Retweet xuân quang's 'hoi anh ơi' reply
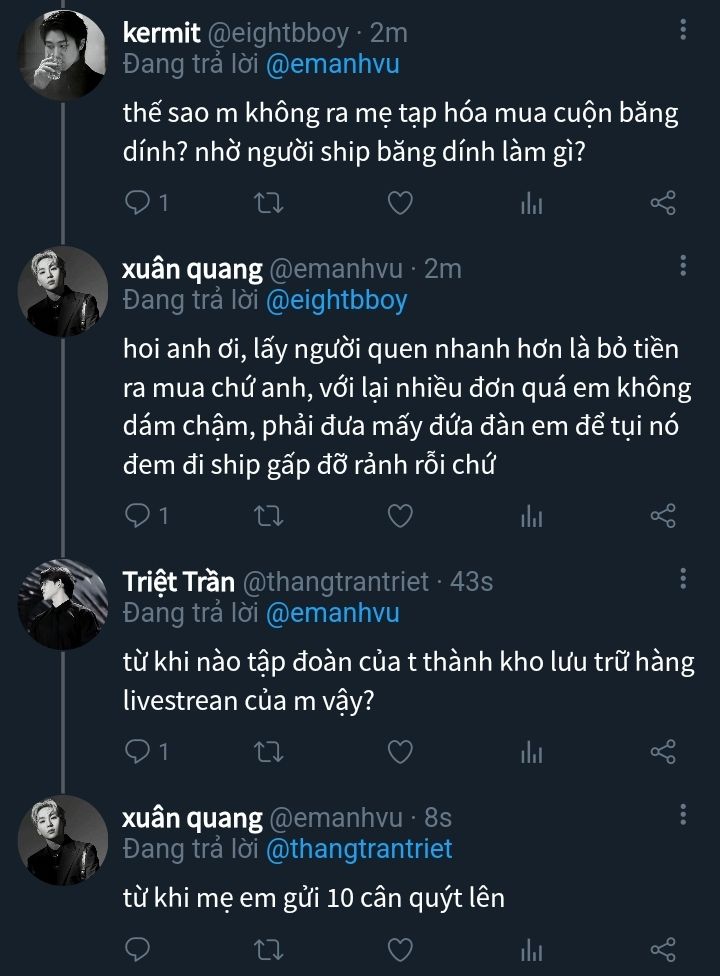720x976 pixels. click(270, 516)
